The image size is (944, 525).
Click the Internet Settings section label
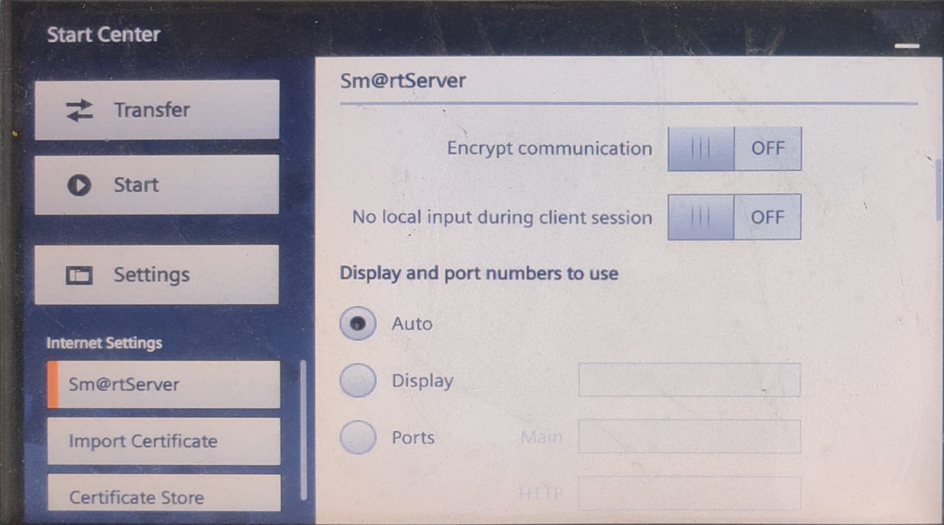pyautogui.click(x=104, y=343)
